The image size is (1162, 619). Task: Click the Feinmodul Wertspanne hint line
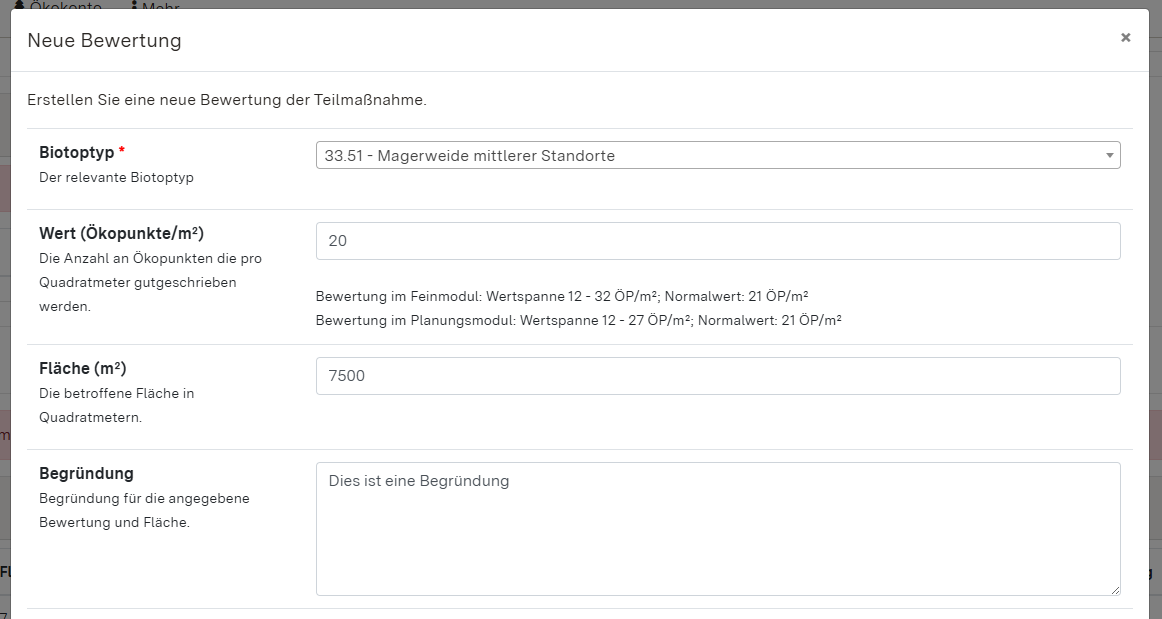[561, 296]
